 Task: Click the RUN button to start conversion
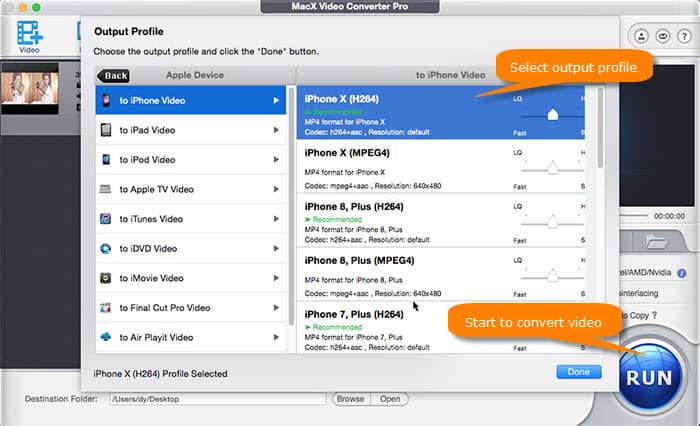click(649, 378)
